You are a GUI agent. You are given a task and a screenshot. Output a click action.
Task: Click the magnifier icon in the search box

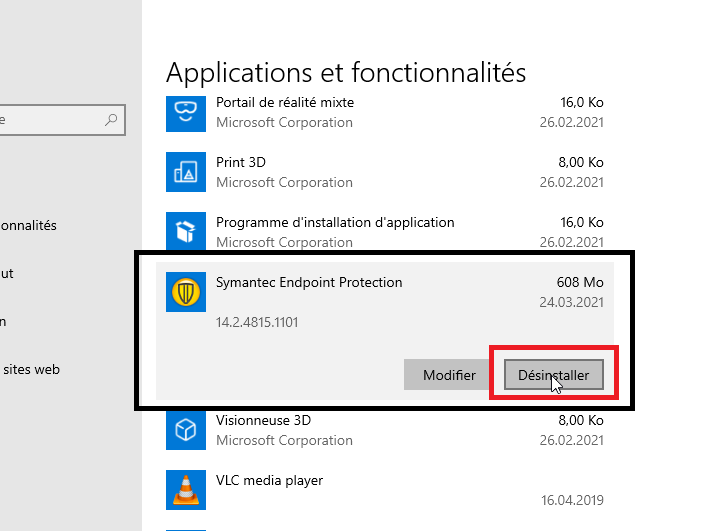click(x=111, y=120)
